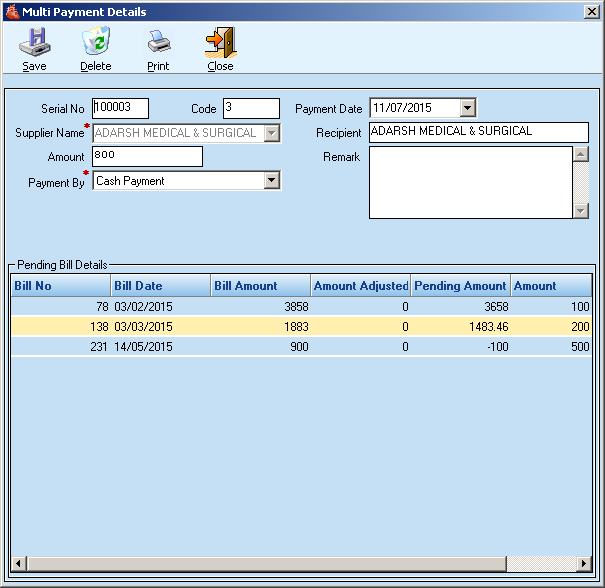Click the Save floppy disk icon
Screen dimensions: 605x588
[x=34, y=42]
